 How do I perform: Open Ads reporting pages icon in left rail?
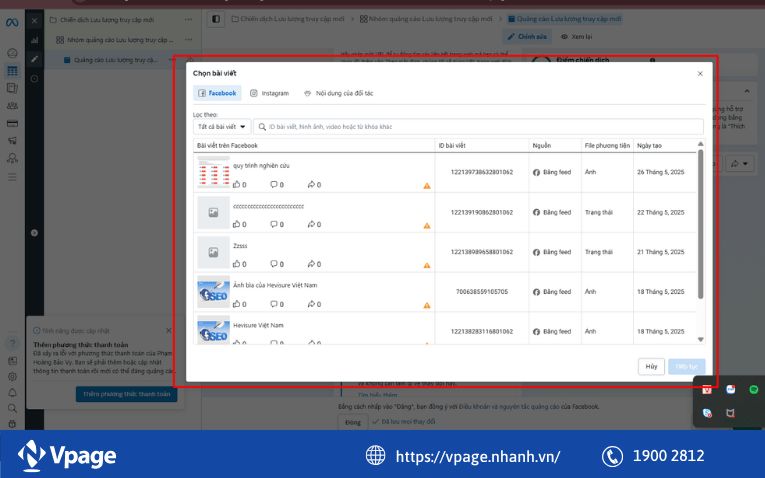point(12,88)
